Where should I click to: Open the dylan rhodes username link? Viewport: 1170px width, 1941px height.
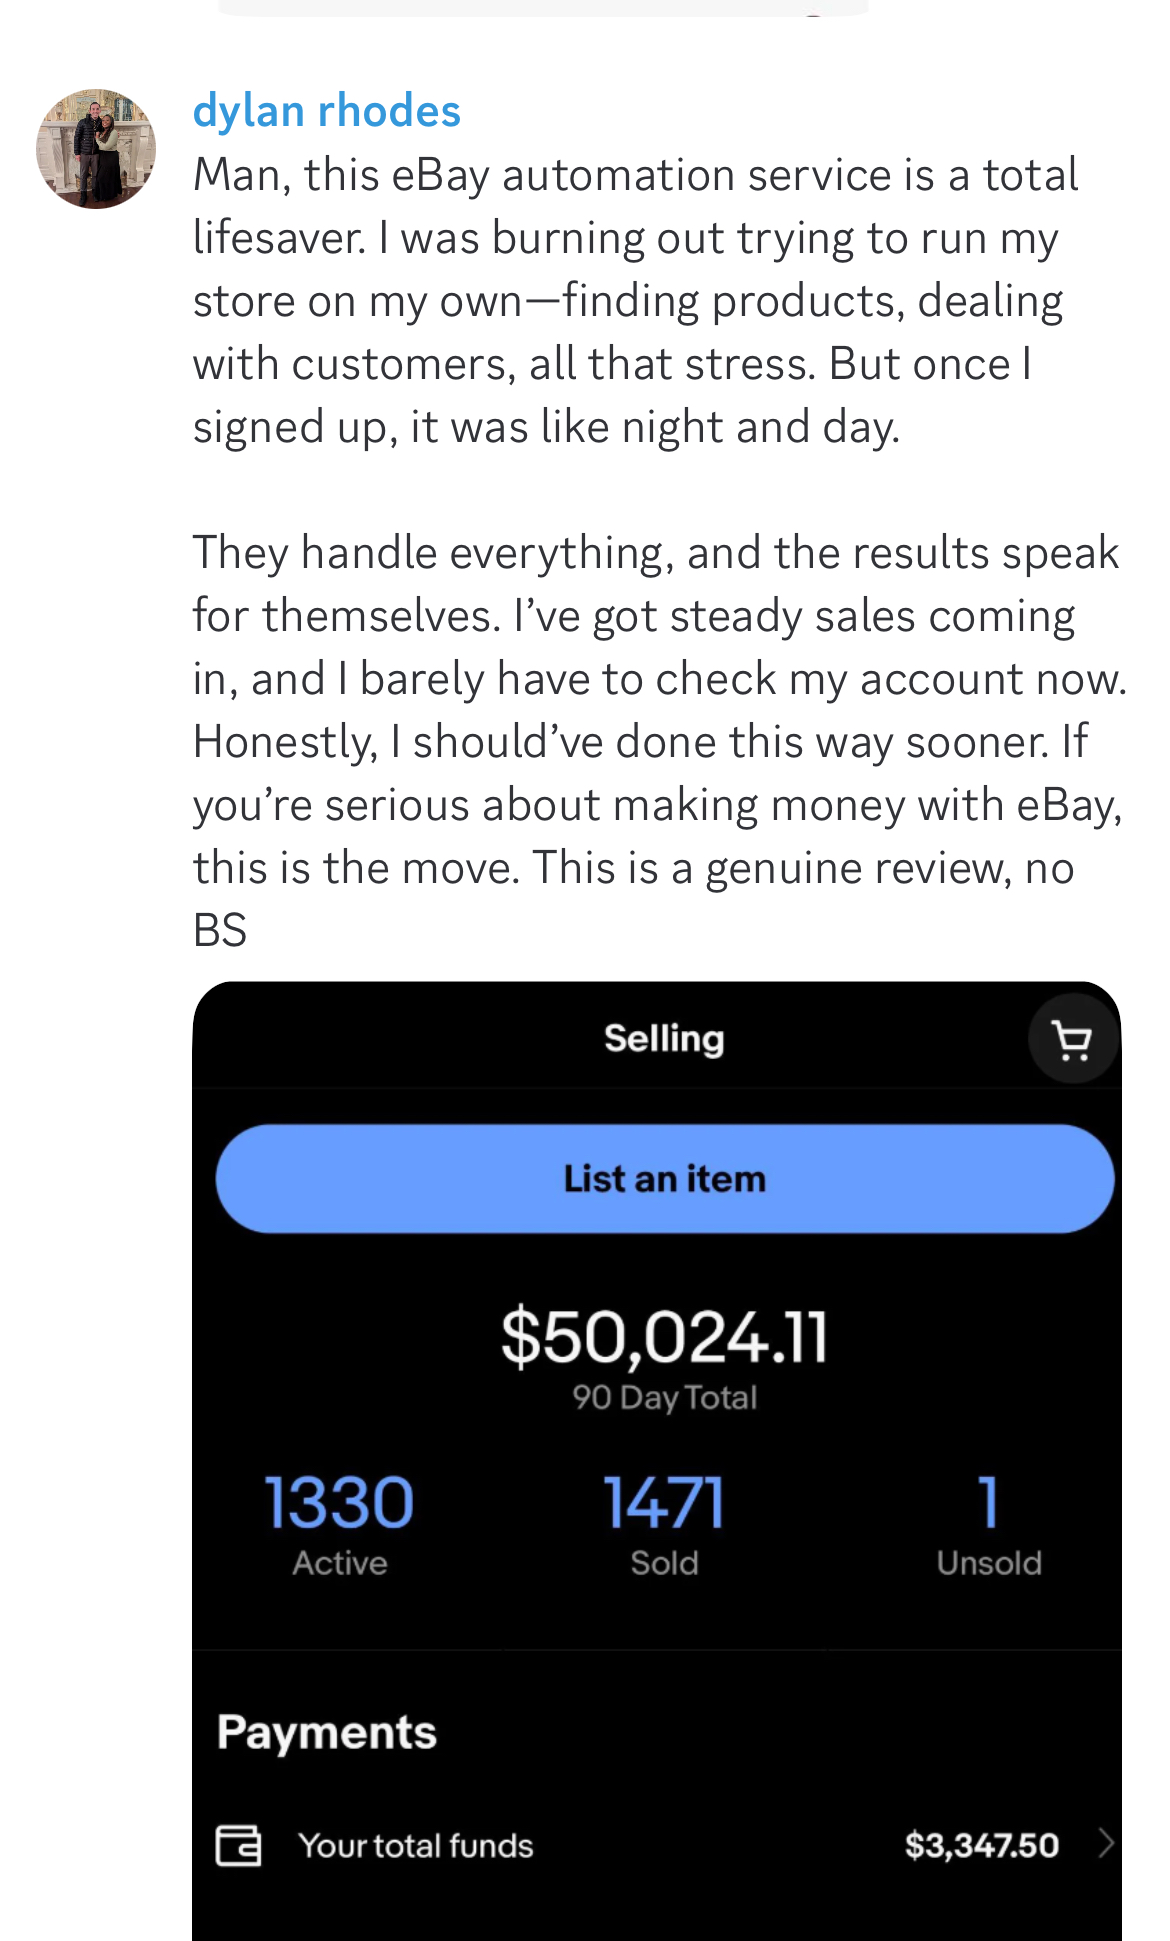326,111
